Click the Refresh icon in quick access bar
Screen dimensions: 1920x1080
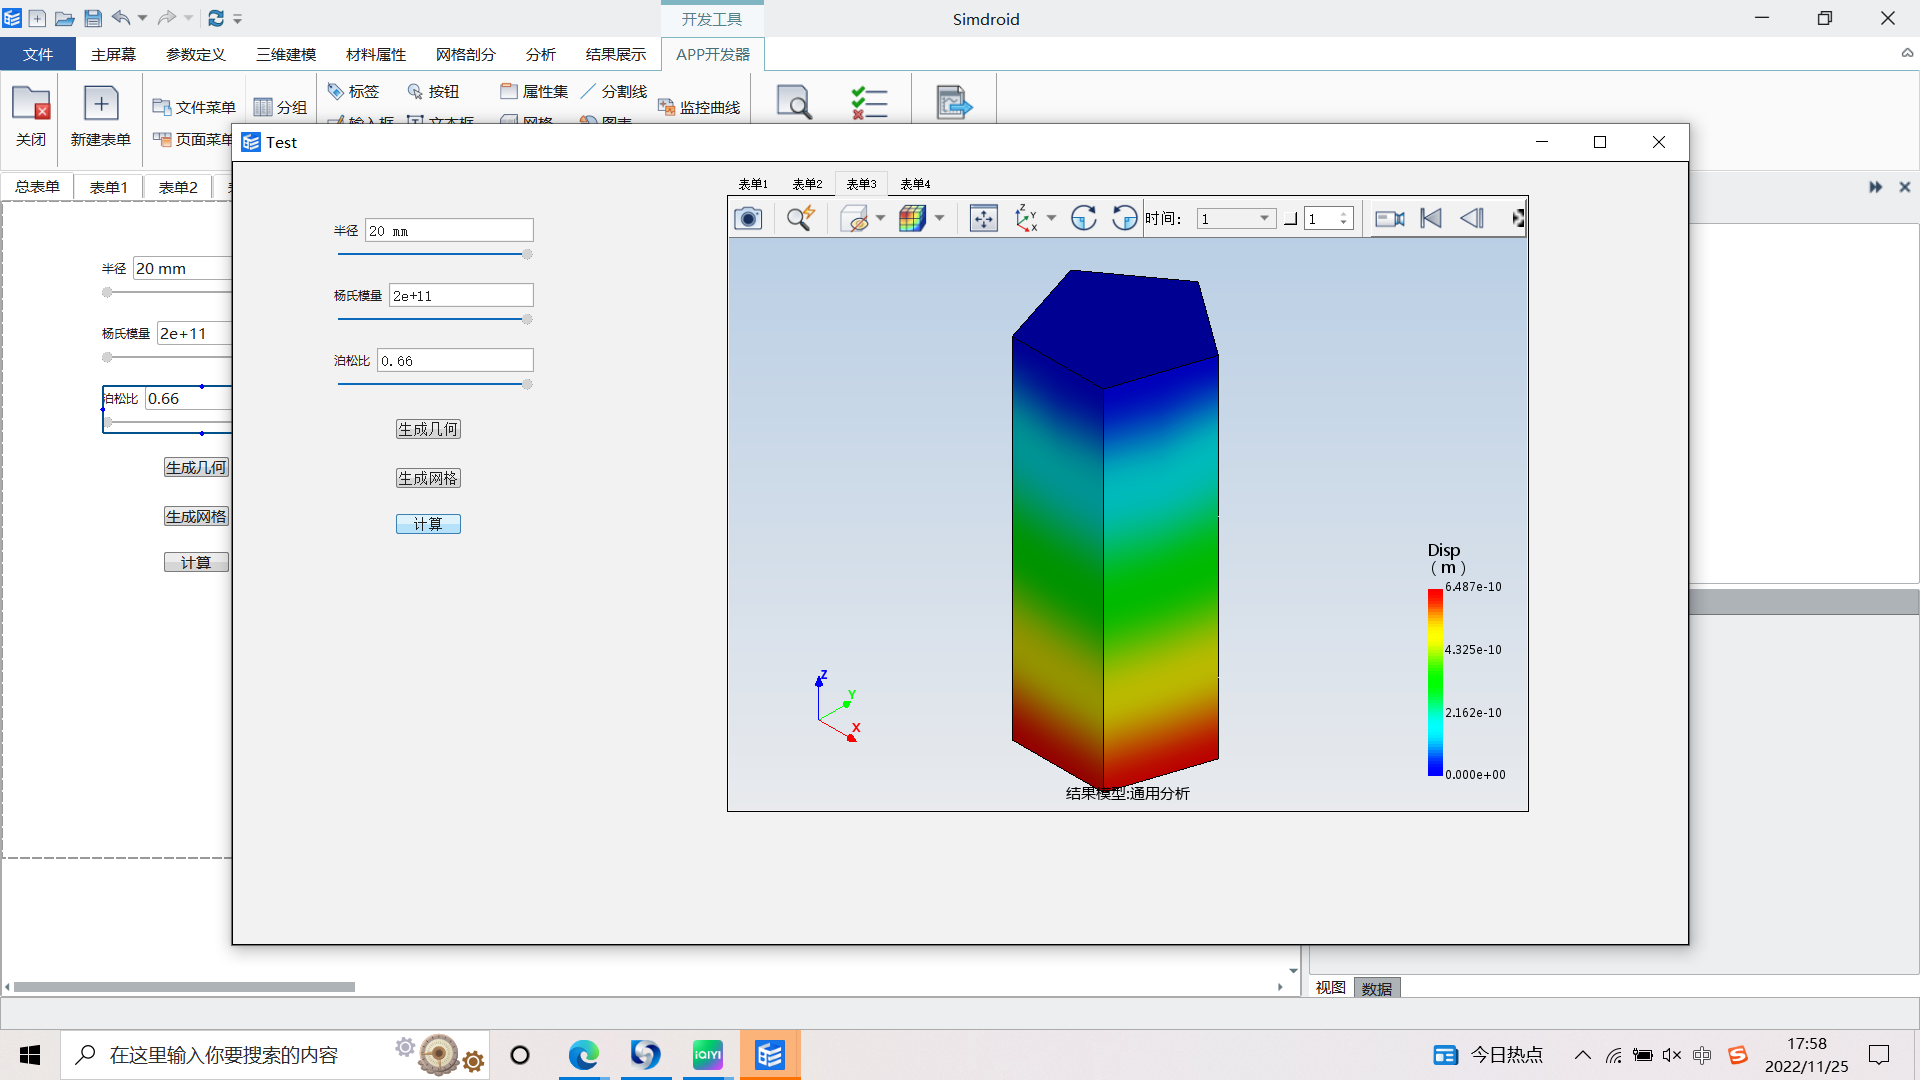216,18
